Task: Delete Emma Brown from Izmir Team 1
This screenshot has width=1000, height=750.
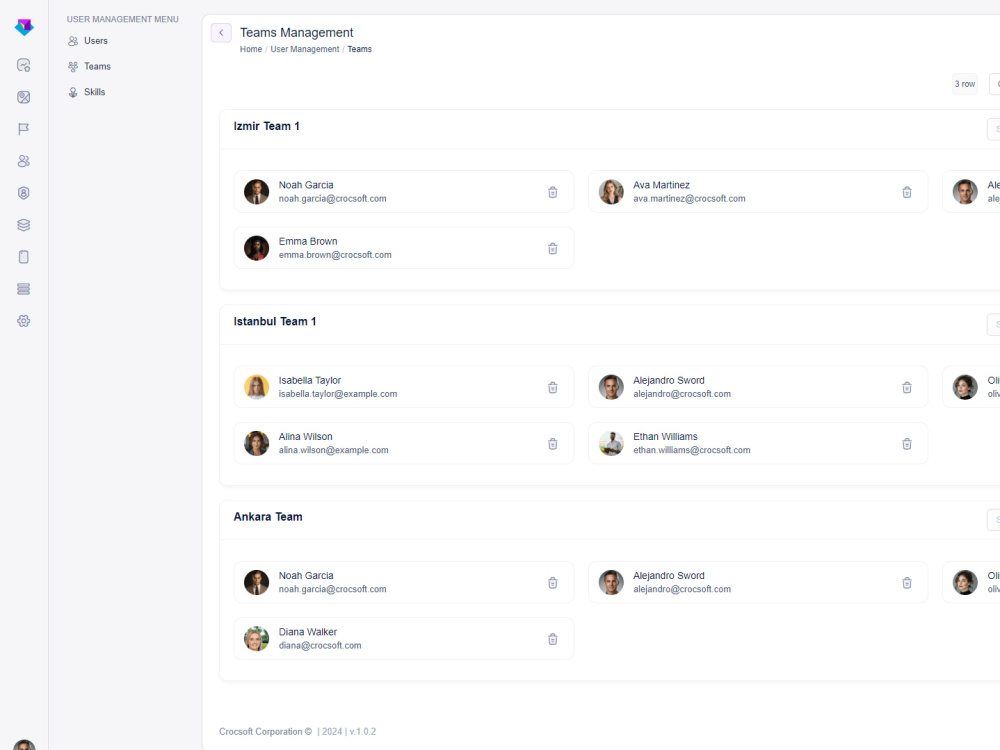Action: (x=552, y=248)
